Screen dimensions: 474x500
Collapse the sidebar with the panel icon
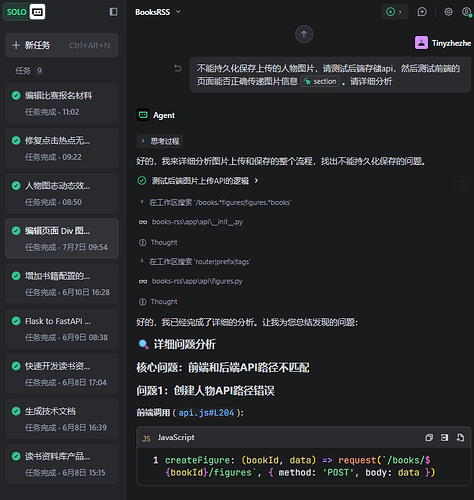click(113, 12)
